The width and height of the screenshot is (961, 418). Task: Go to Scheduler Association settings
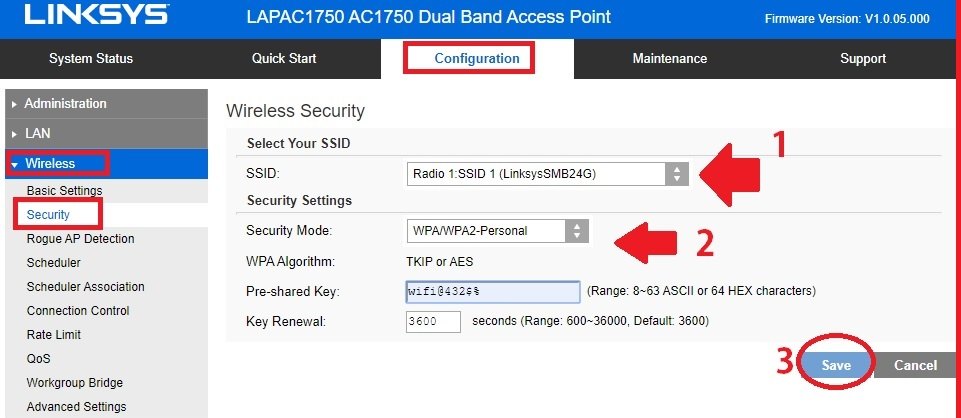[x=85, y=287]
